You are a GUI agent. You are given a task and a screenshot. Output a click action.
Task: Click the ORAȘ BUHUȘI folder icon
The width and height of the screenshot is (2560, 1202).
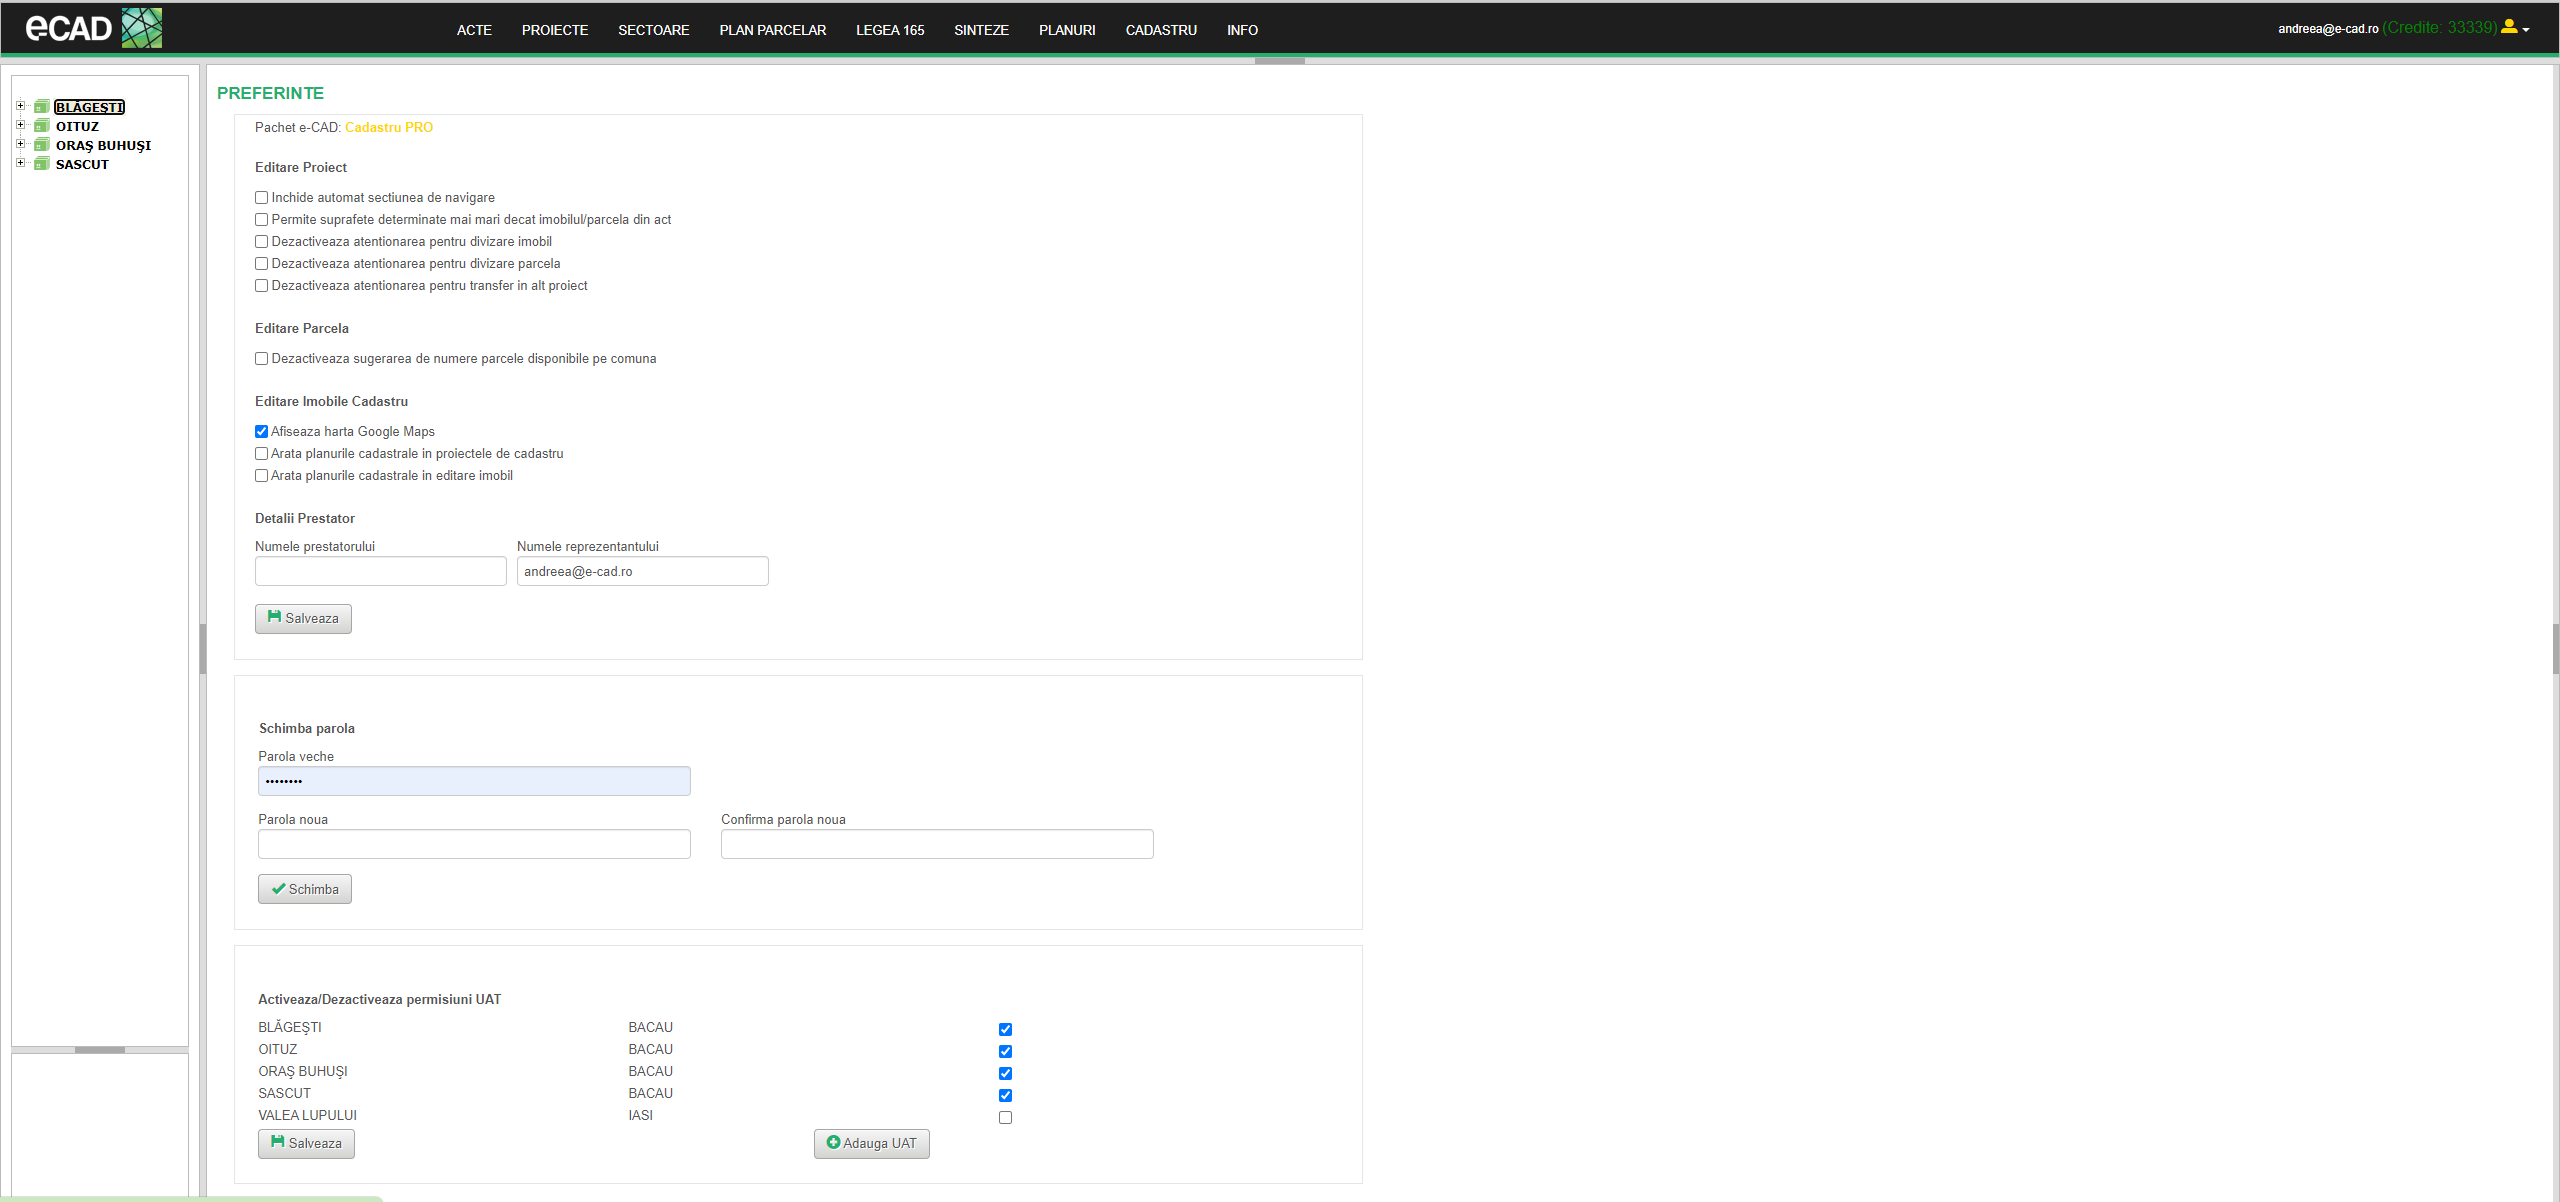42,145
